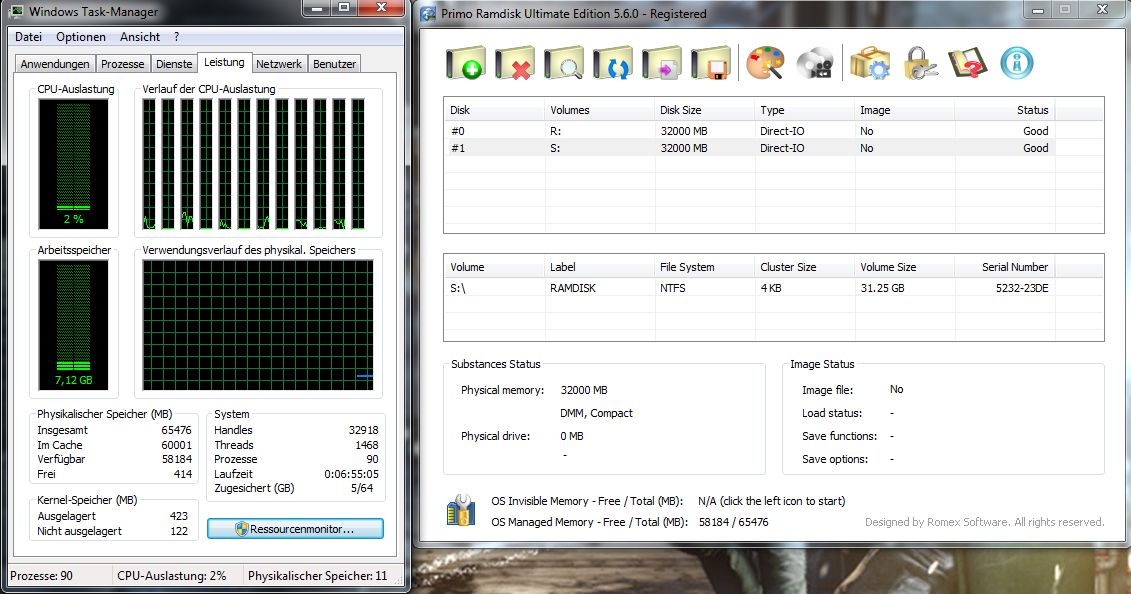This screenshot has width=1131, height=594.
Task: Click the Disk column header
Action: pos(494,110)
